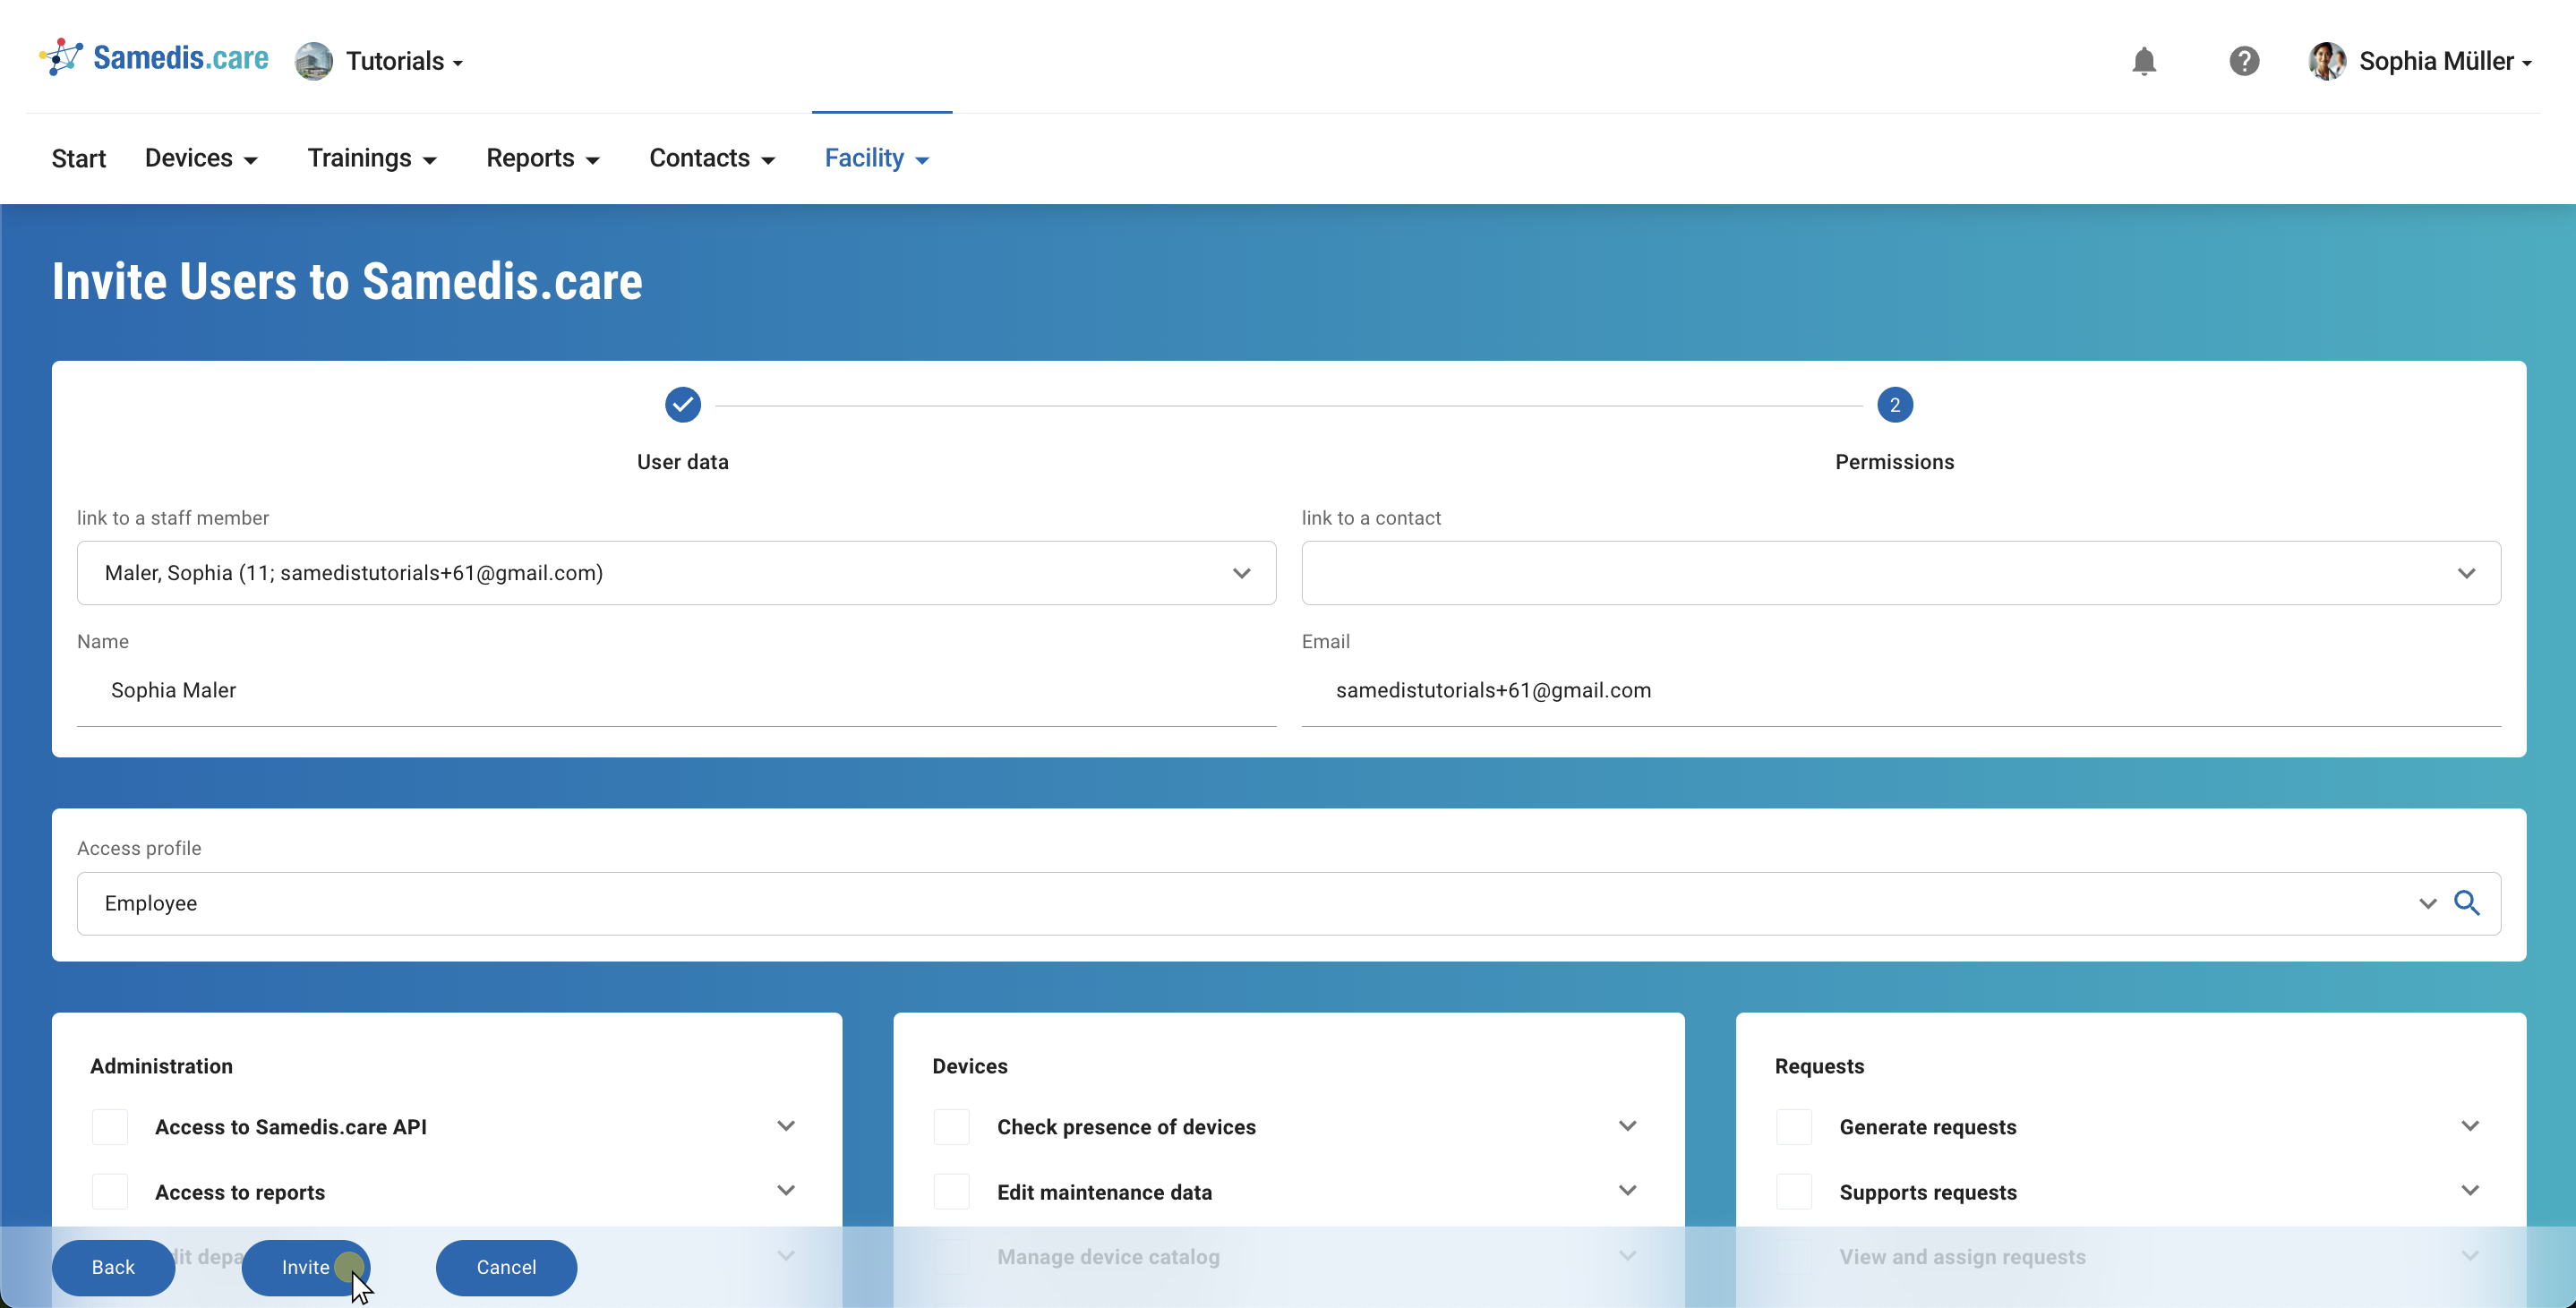Click the Cancel button
2576x1308 pixels.
(506, 1268)
